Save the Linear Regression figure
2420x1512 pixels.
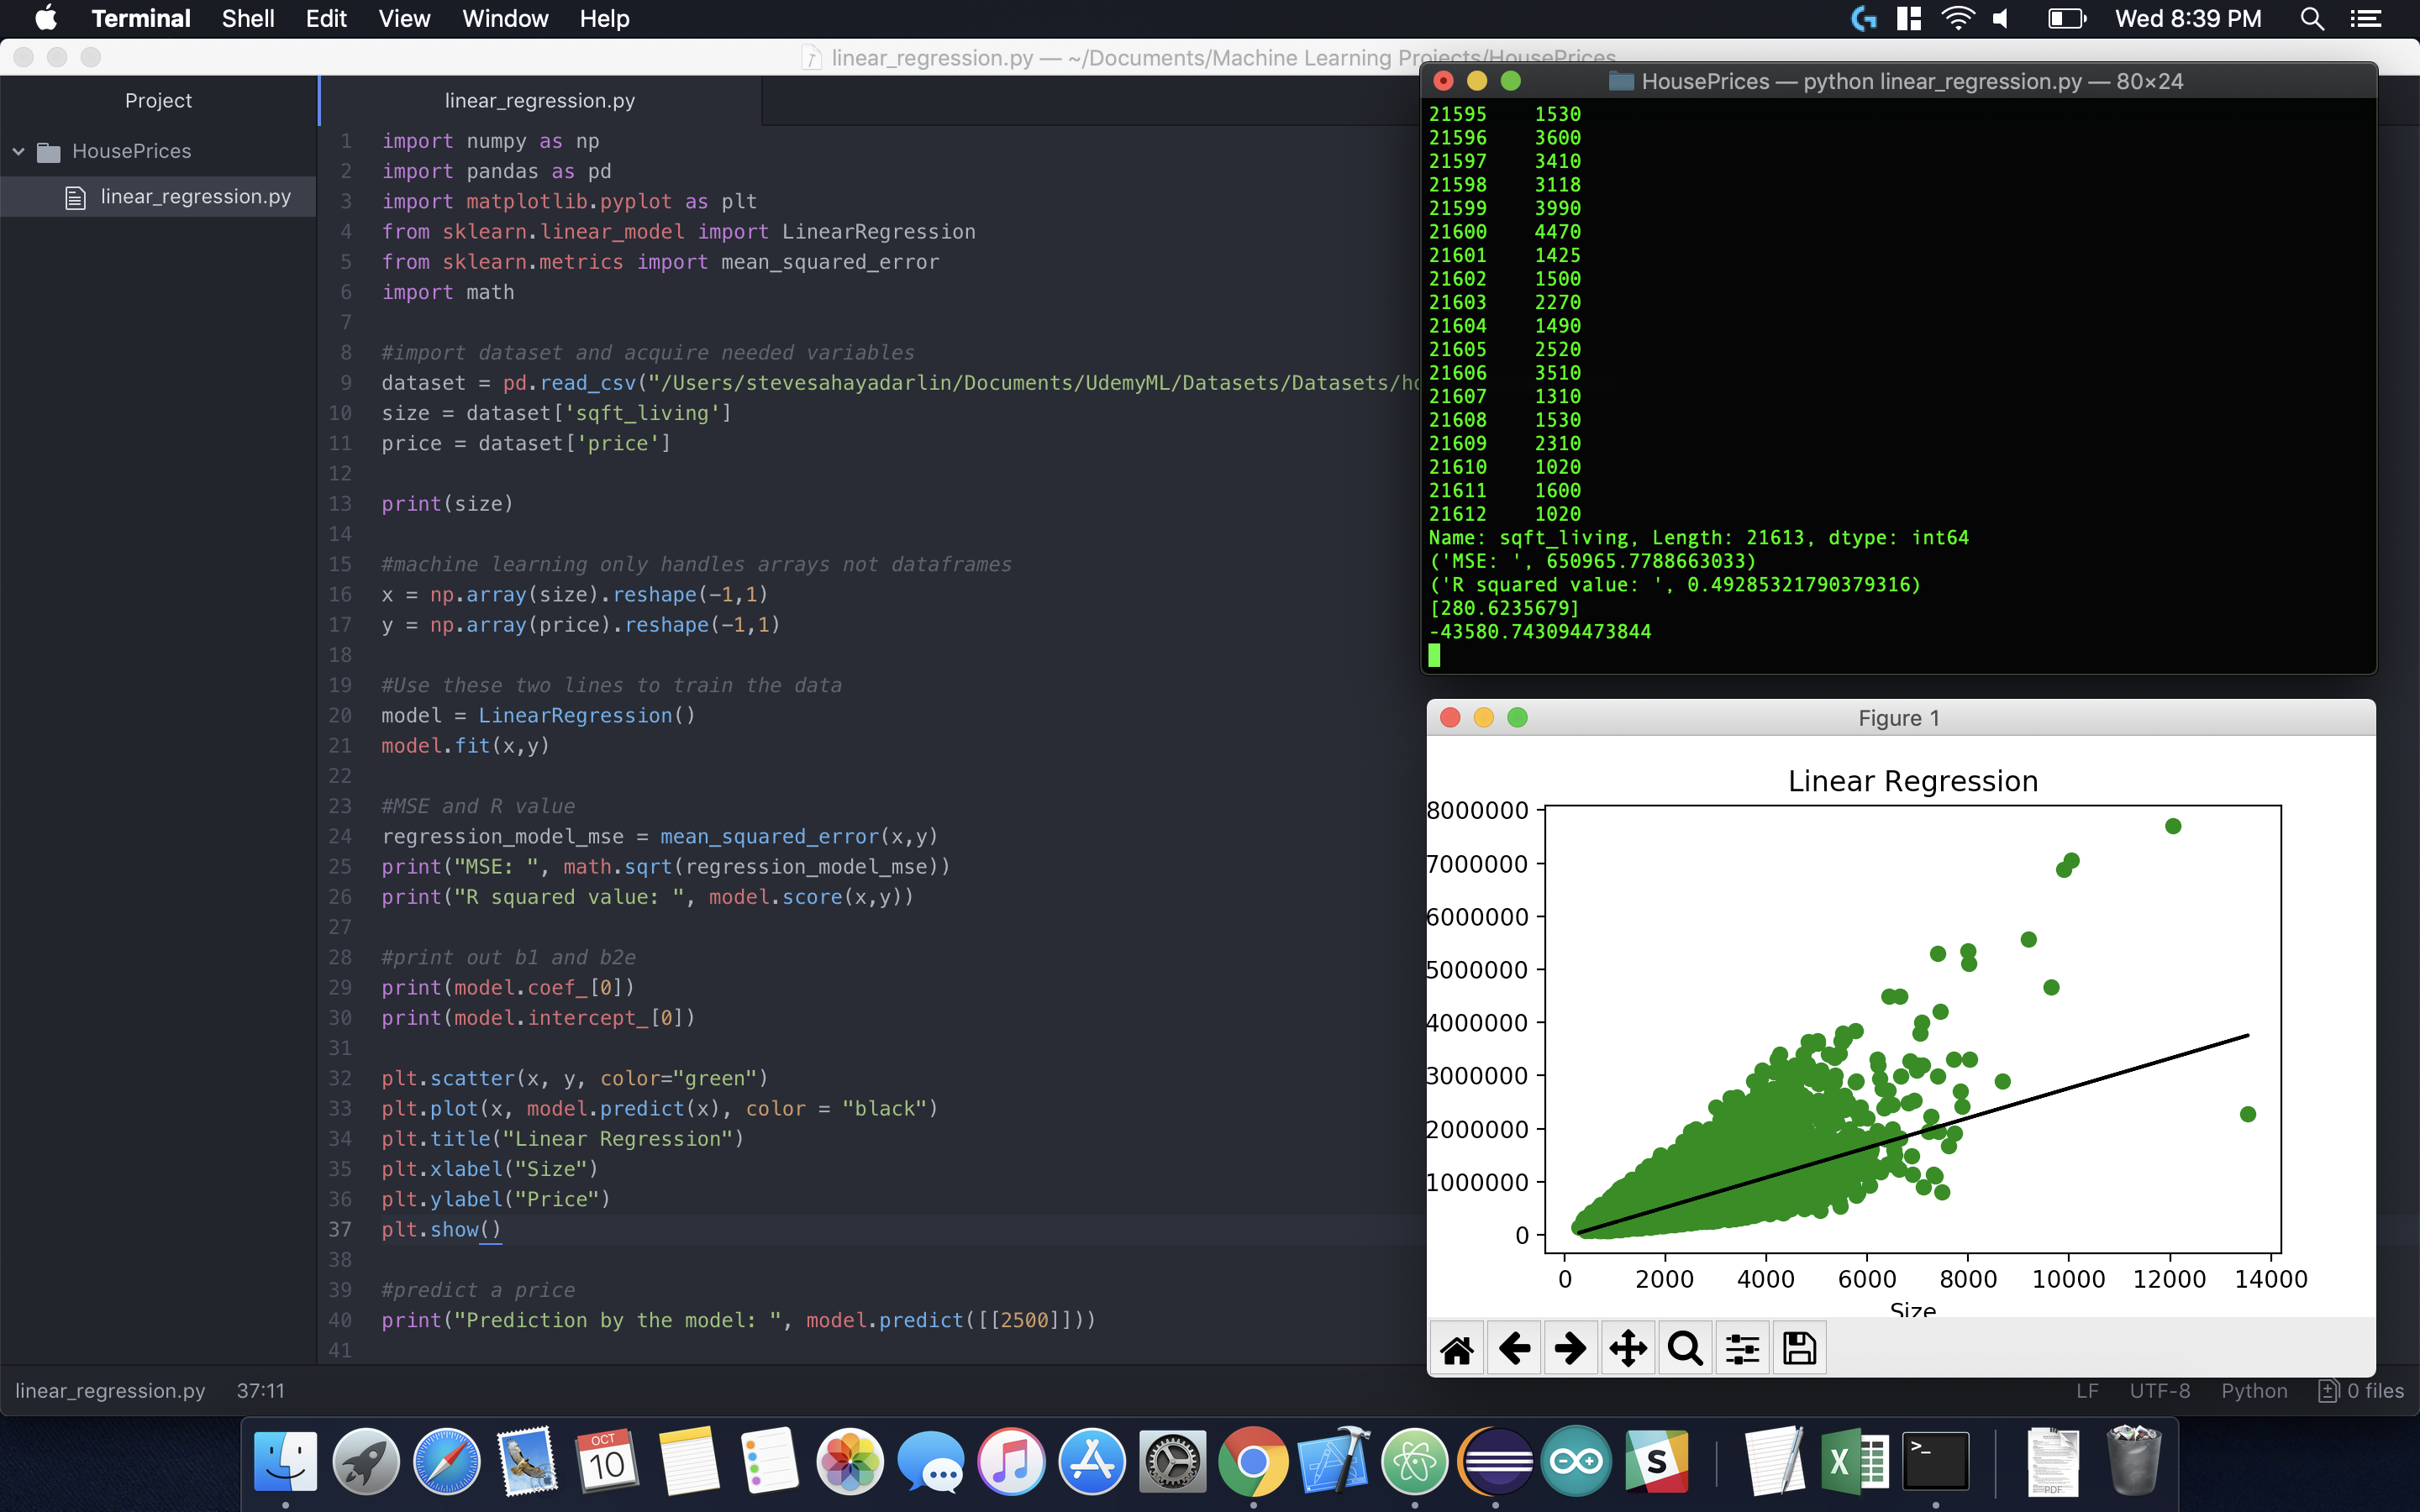(1798, 1347)
